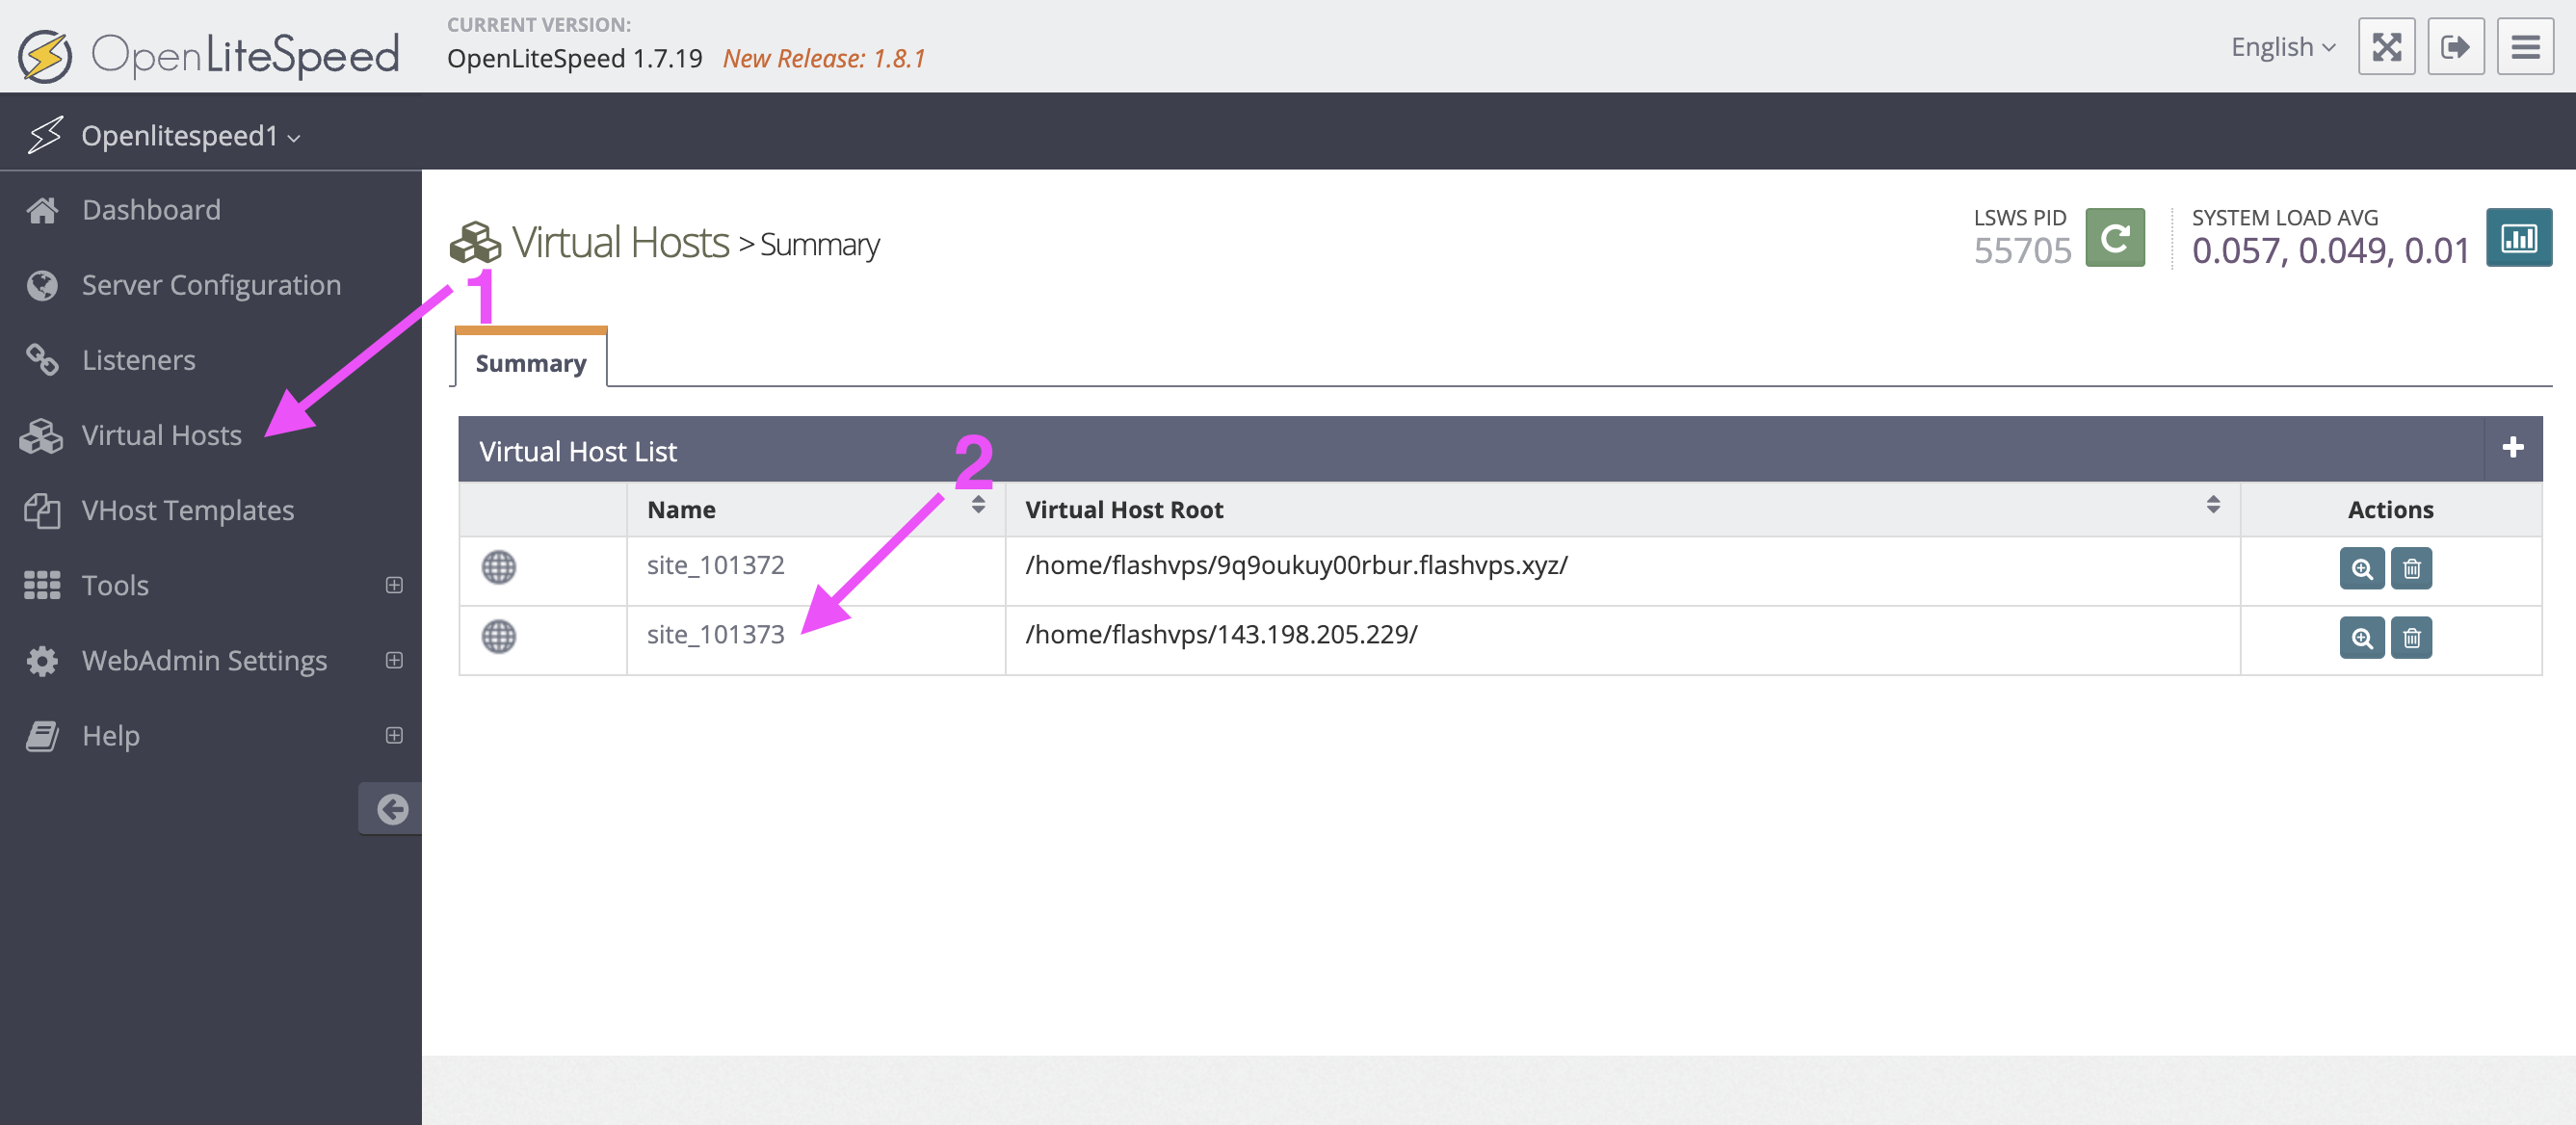Click the green LSWS graceful restart icon

tap(2114, 238)
